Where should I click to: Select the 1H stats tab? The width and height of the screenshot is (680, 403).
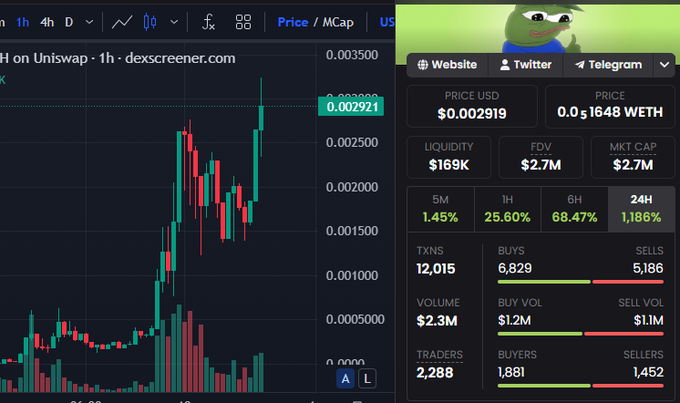[x=507, y=209]
